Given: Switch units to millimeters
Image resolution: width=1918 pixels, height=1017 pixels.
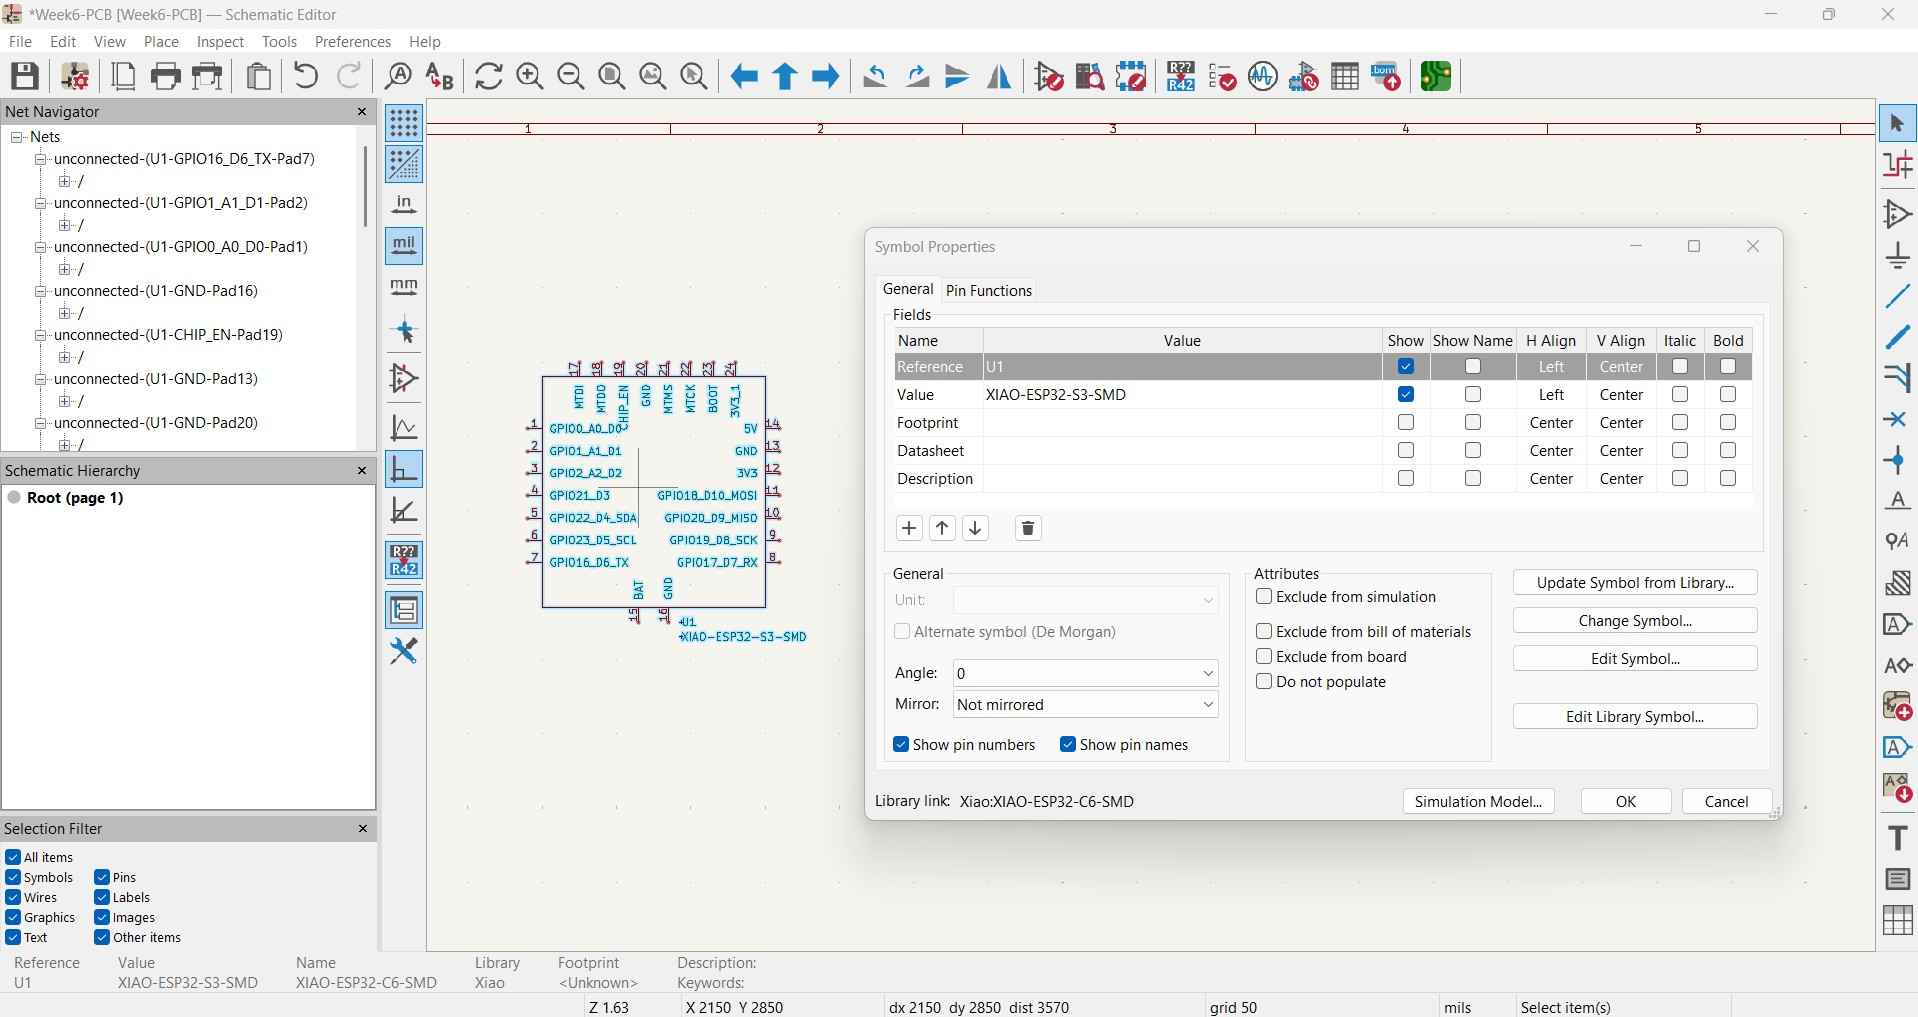Looking at the screenshot, I should (x=404, y=288).
